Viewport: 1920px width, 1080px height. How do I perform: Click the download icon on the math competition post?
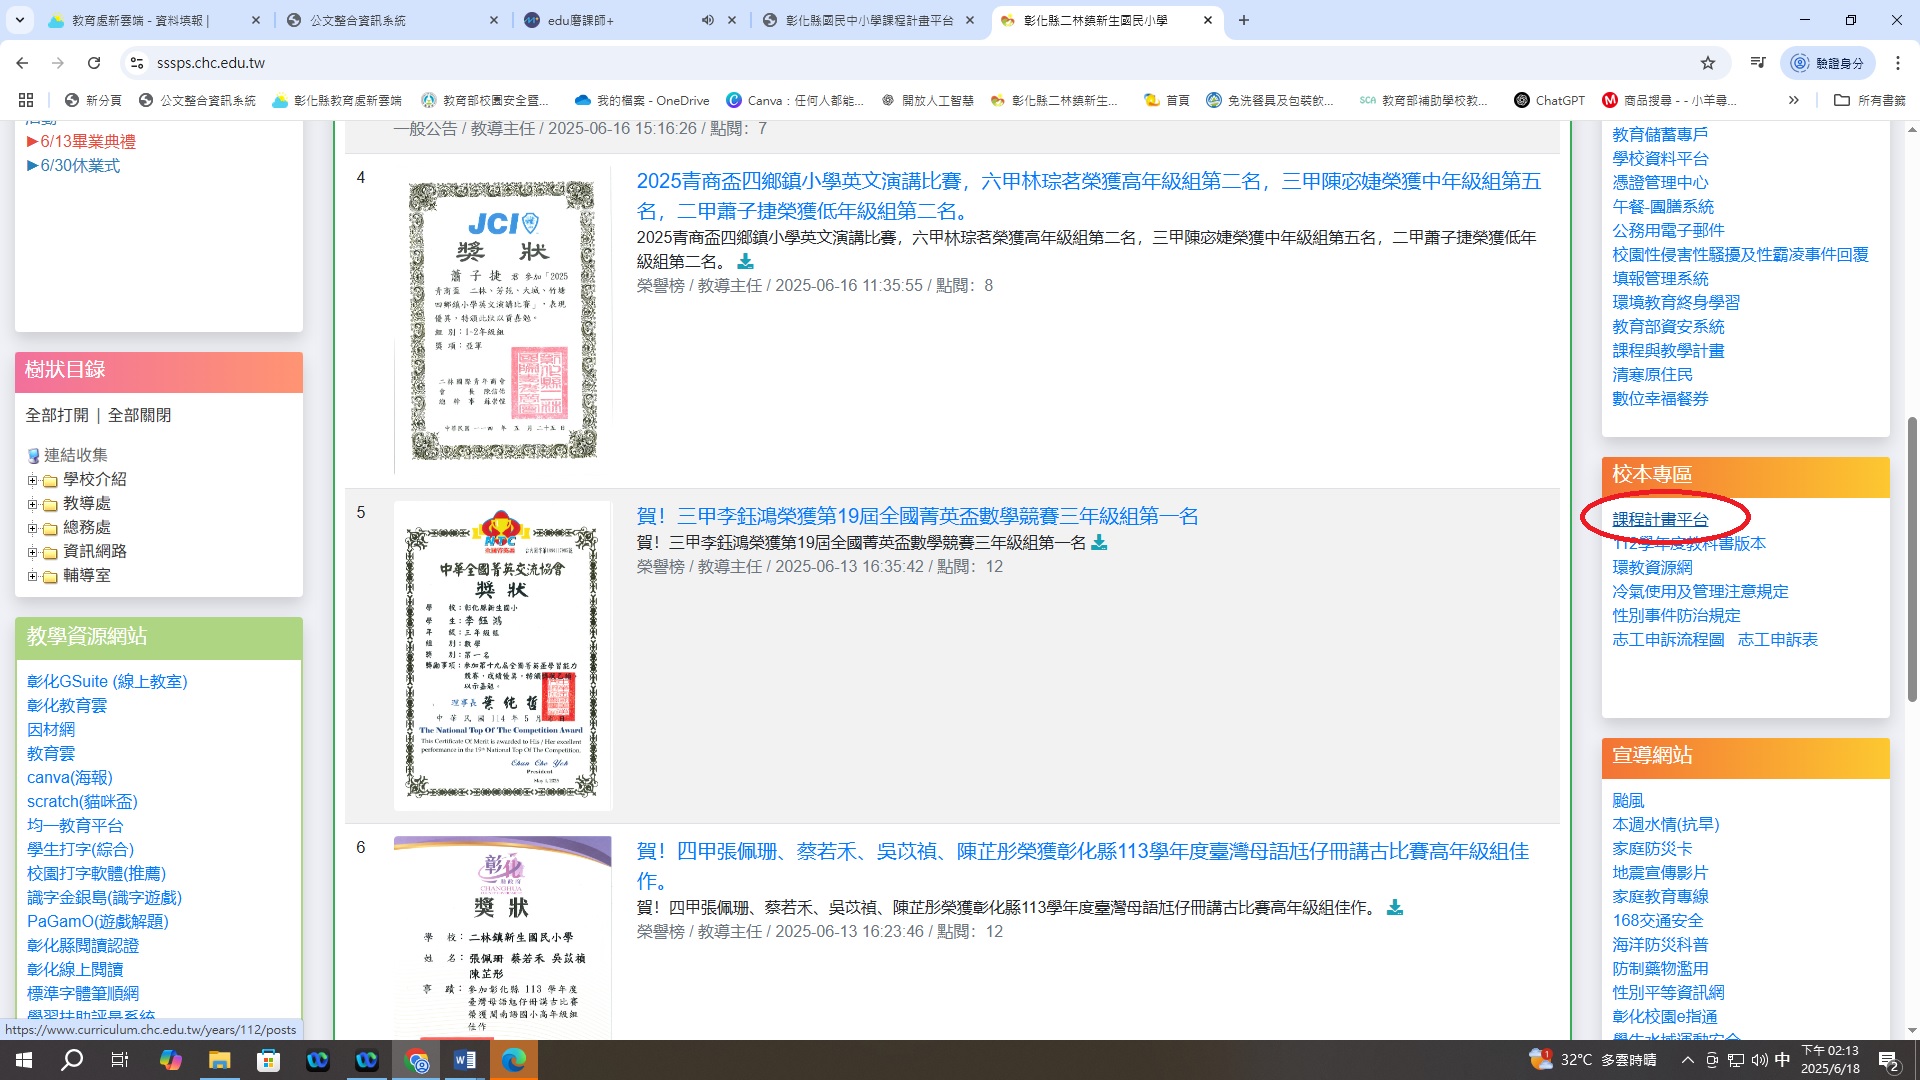coord(1099,543)
